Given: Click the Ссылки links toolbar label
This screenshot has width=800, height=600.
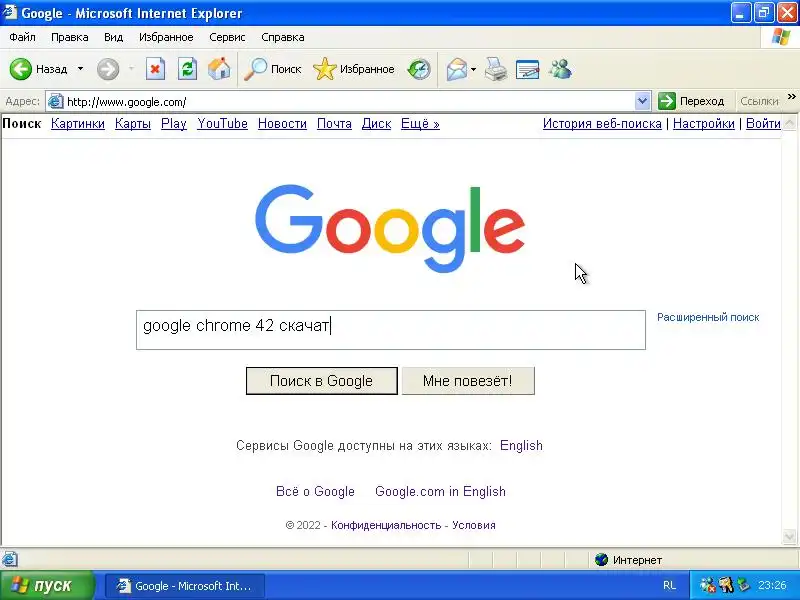Looking at the screenshot, I should (x=759, y=101).
